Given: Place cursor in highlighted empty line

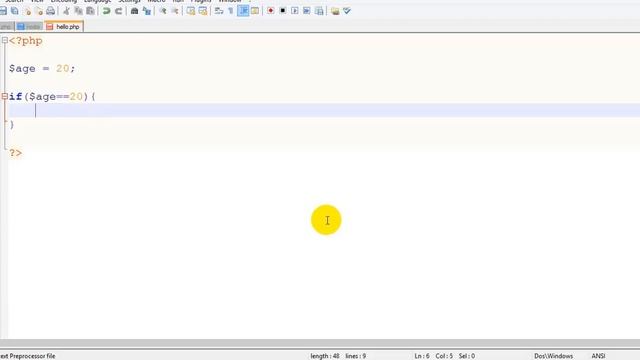Looking at the screenshot, I should point(324,110).
